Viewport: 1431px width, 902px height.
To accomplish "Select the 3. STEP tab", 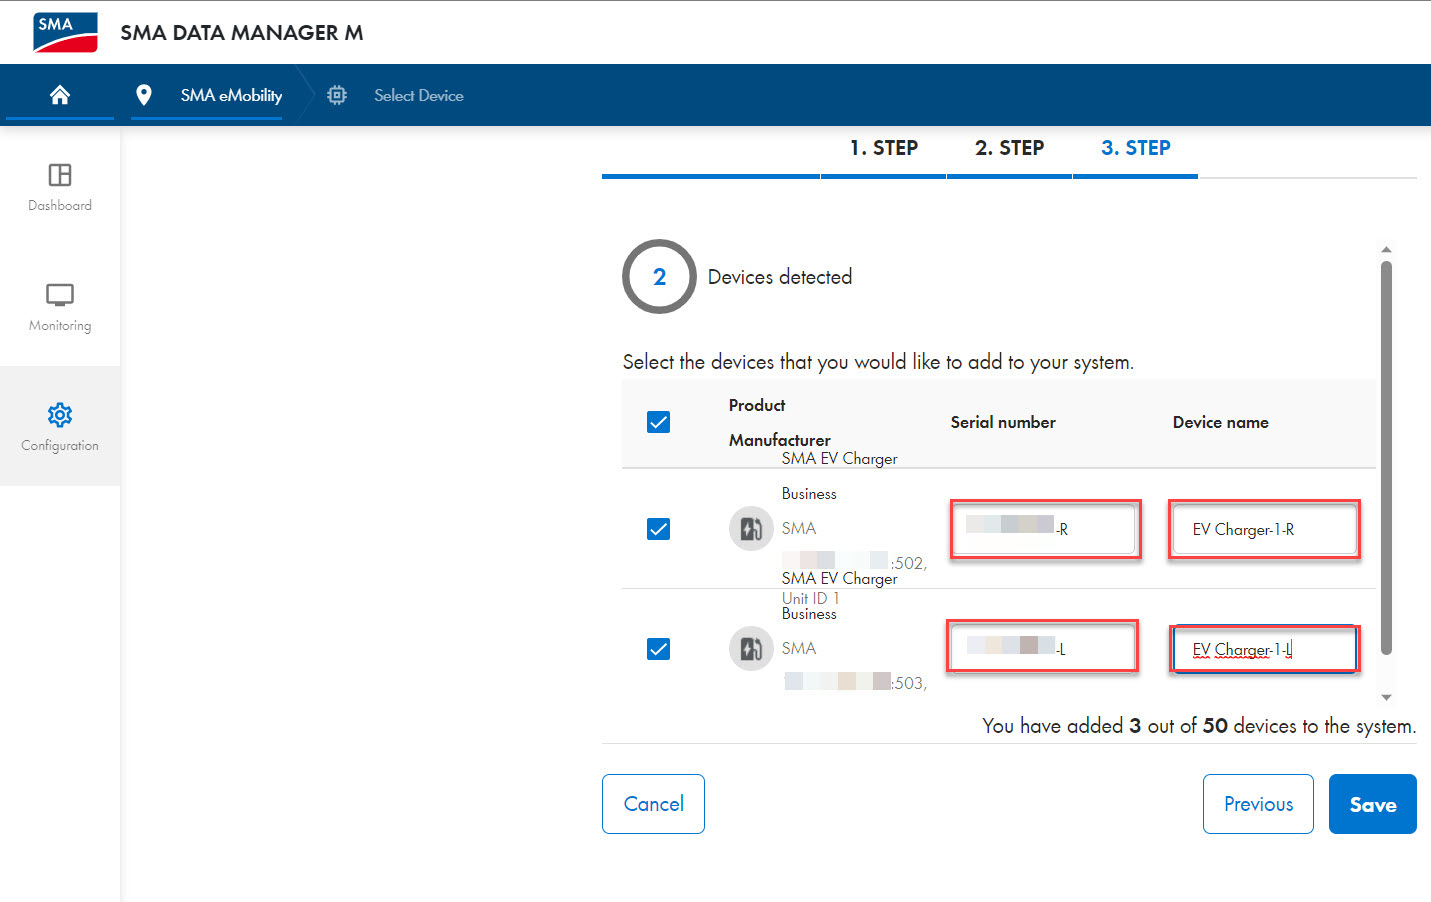I will [x=1136, y=148].
